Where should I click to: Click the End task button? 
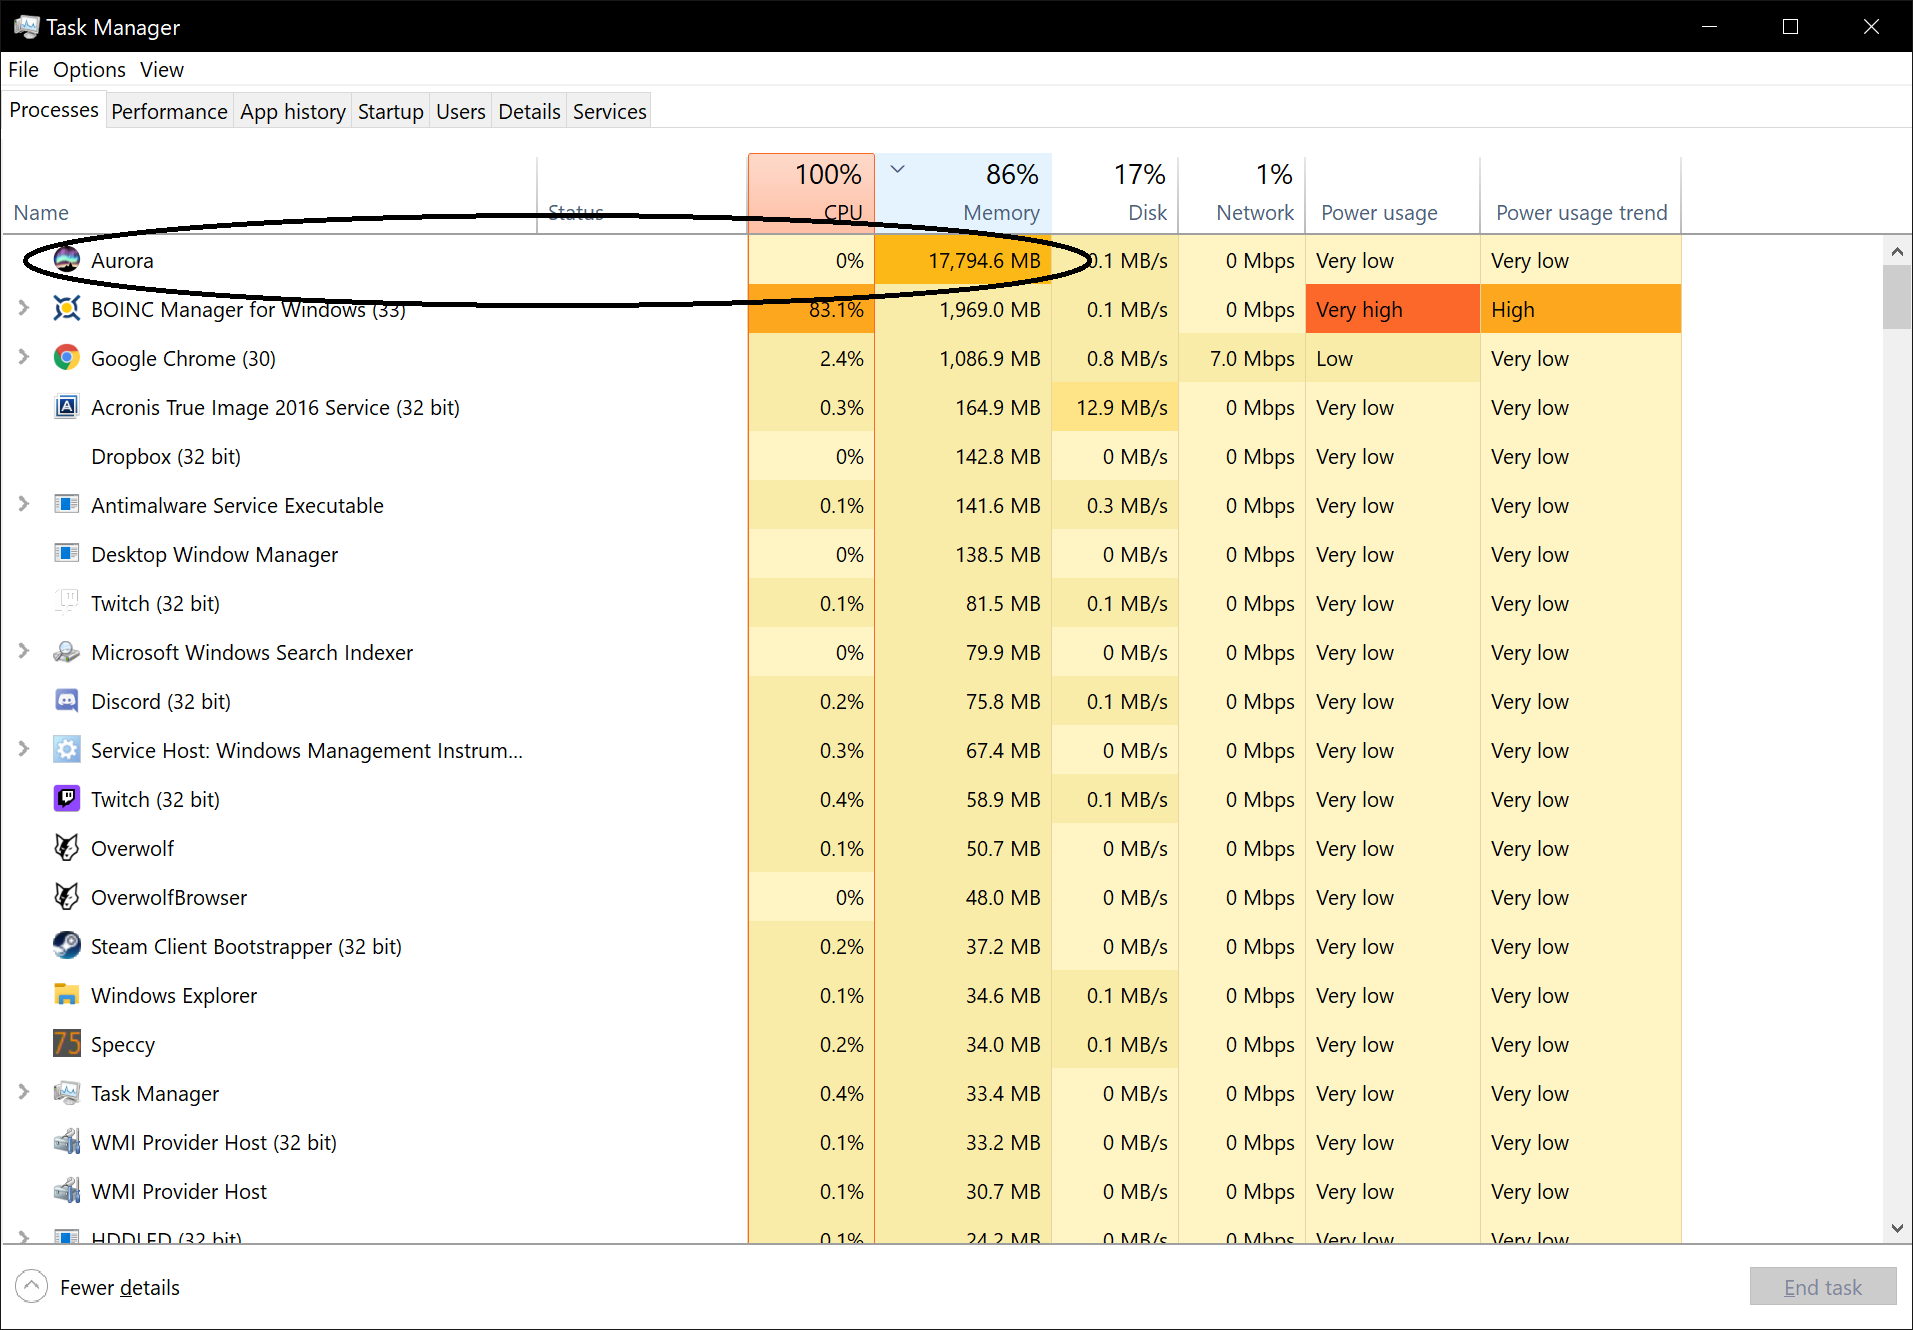(x=1822, y=1287)
